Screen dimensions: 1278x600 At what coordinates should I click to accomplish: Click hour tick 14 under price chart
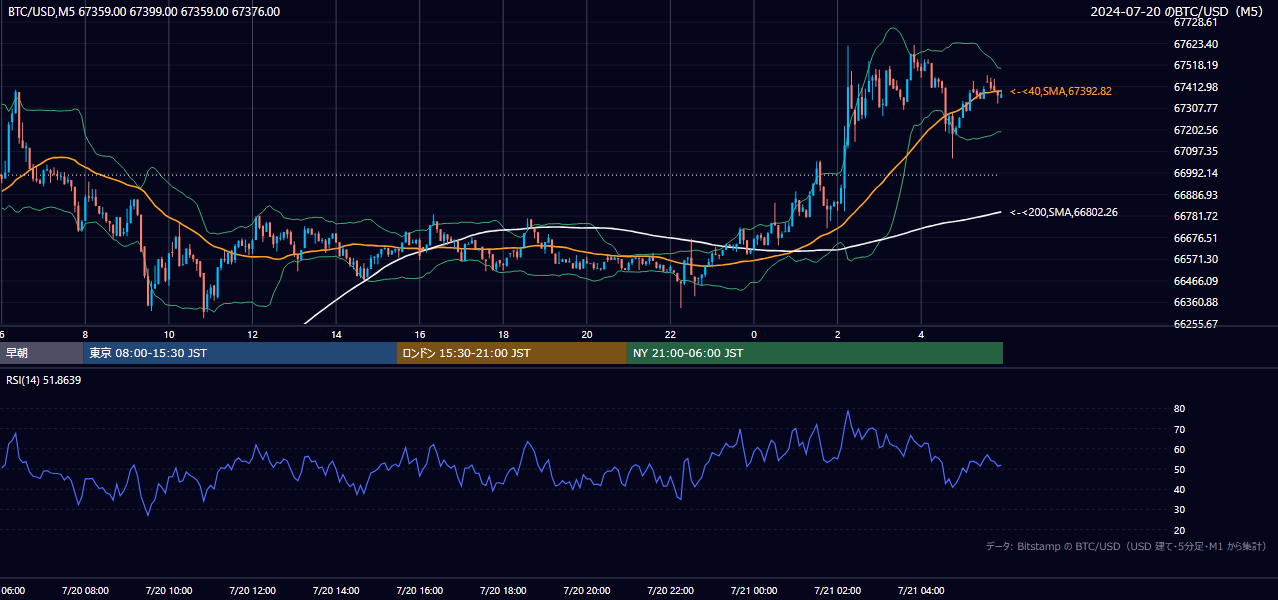336,335
